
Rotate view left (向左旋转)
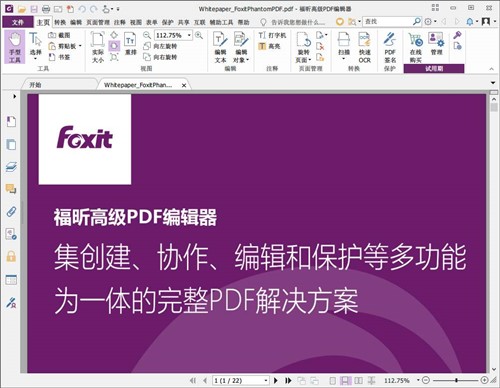click(x=160, y=46)
